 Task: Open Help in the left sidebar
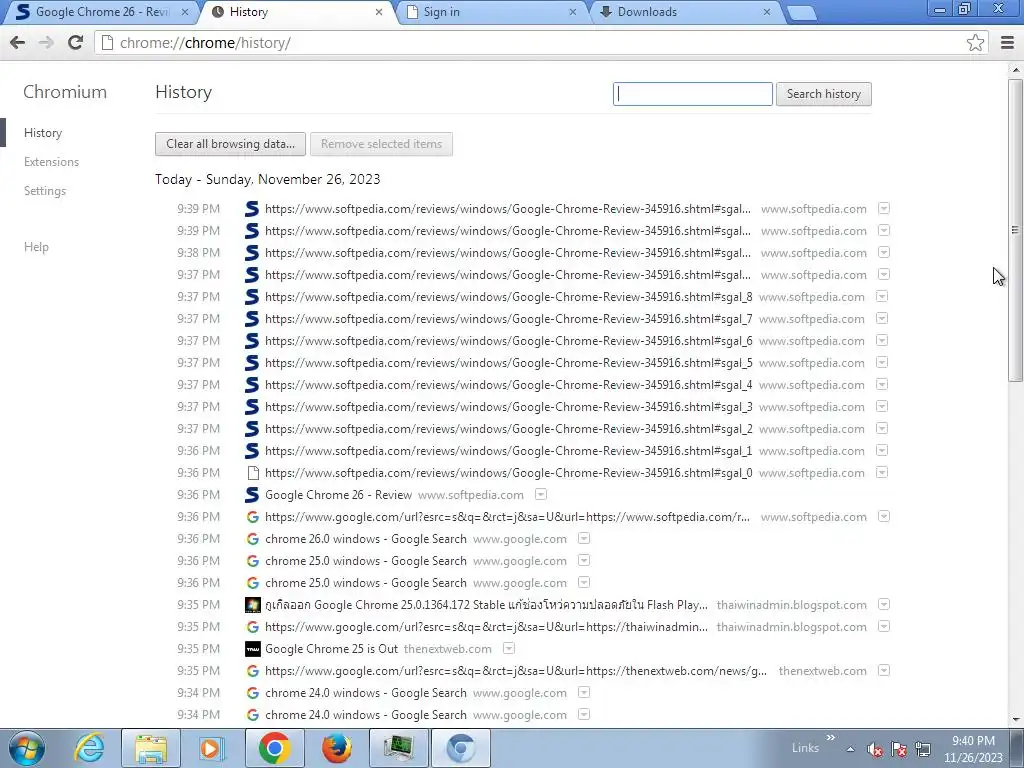point(36,247)
